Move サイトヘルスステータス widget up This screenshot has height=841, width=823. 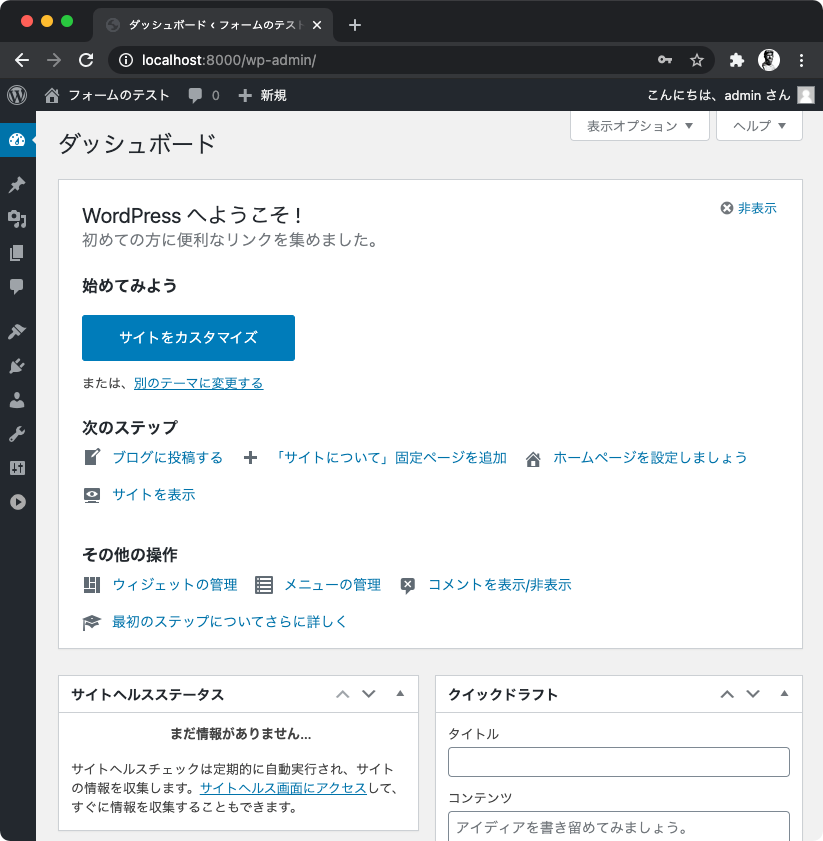342,694
